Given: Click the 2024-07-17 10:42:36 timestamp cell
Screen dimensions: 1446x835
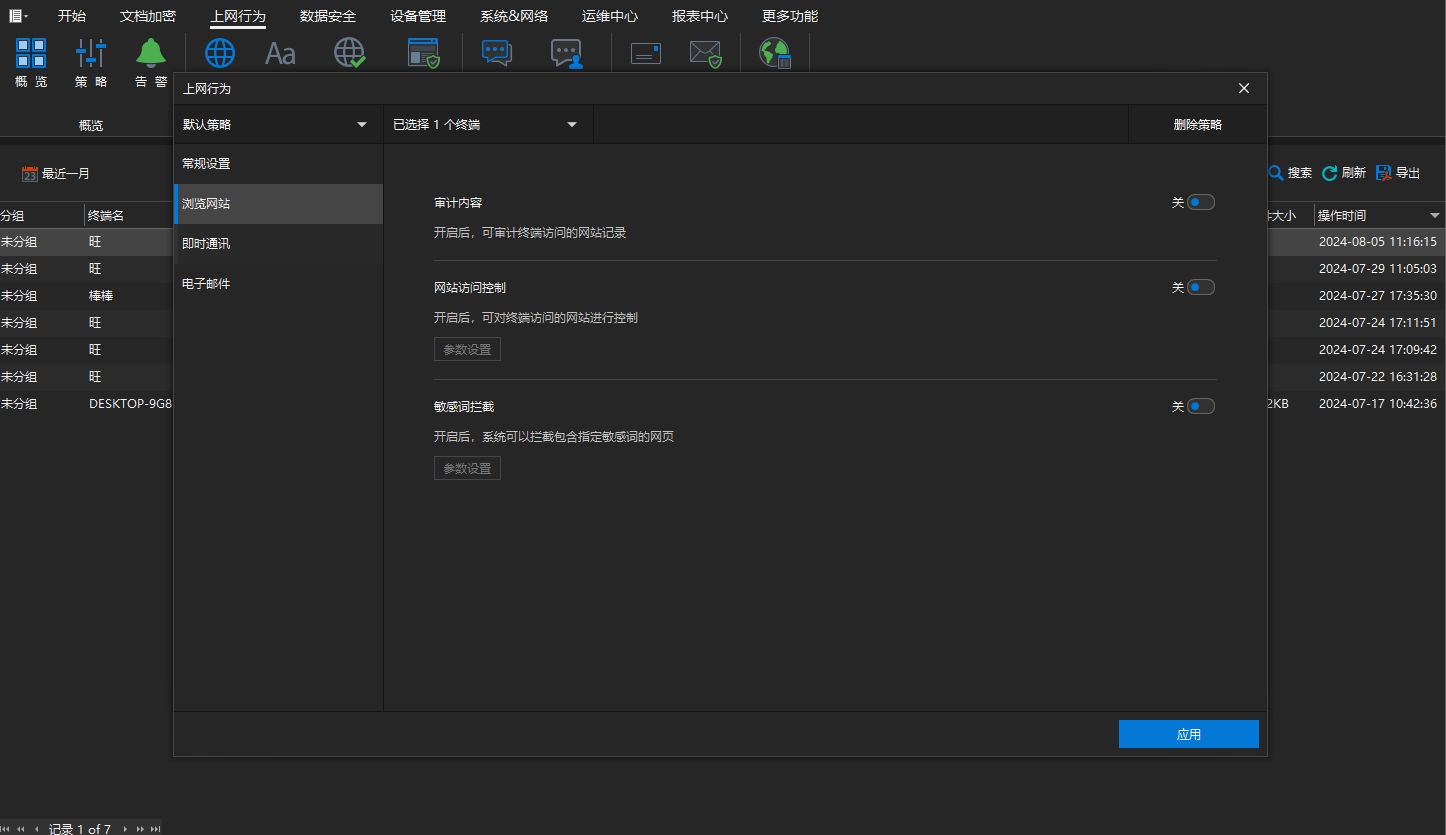Looking at the screenshot, I should pos(1378,403).
